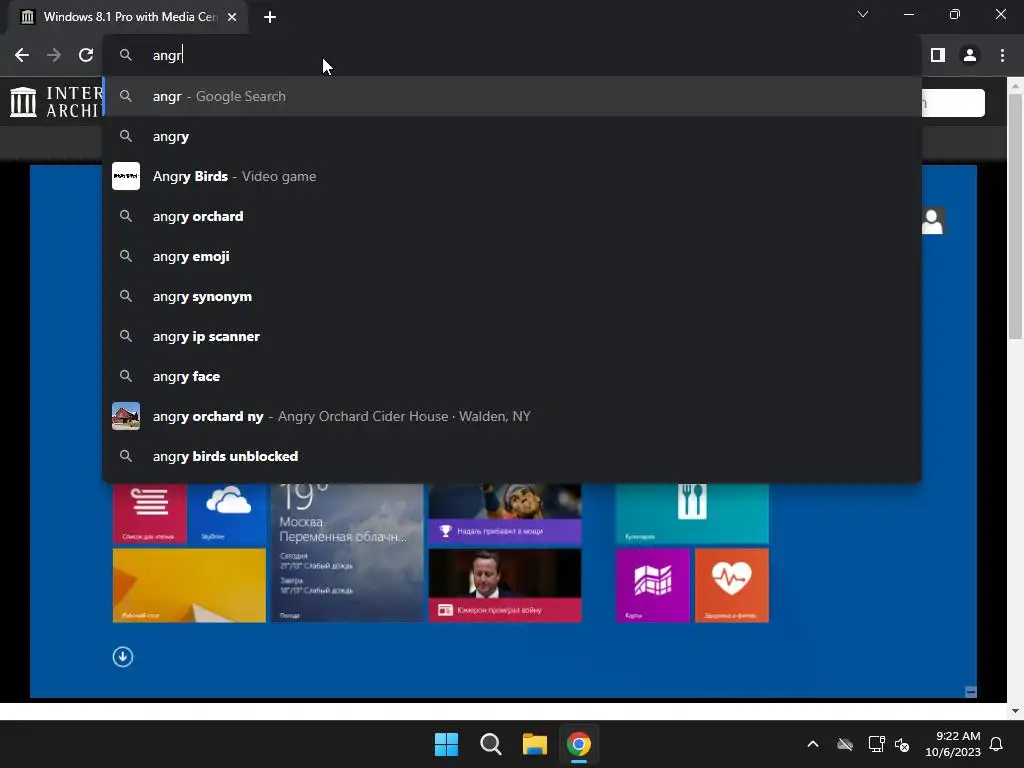Select Angry Birds video game suggestion
The height and width of the screenshot is (768, 1024).
512,176
